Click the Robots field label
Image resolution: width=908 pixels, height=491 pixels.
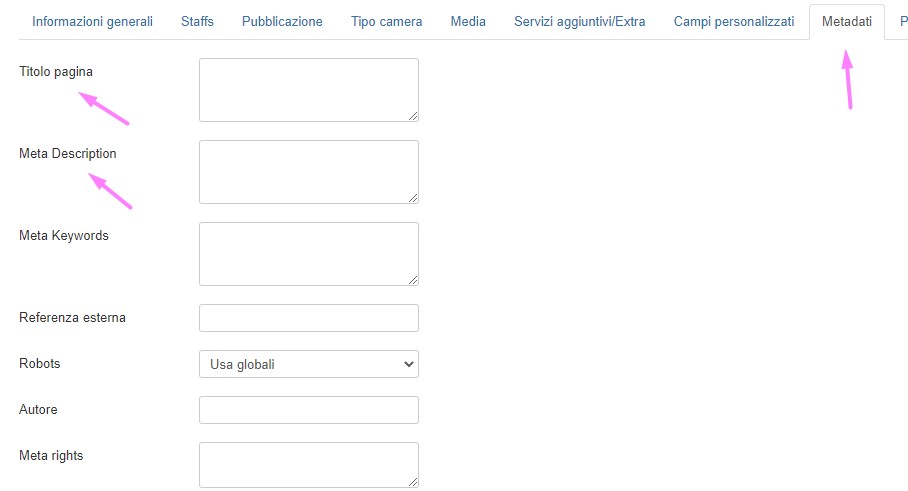click(40, 364)
